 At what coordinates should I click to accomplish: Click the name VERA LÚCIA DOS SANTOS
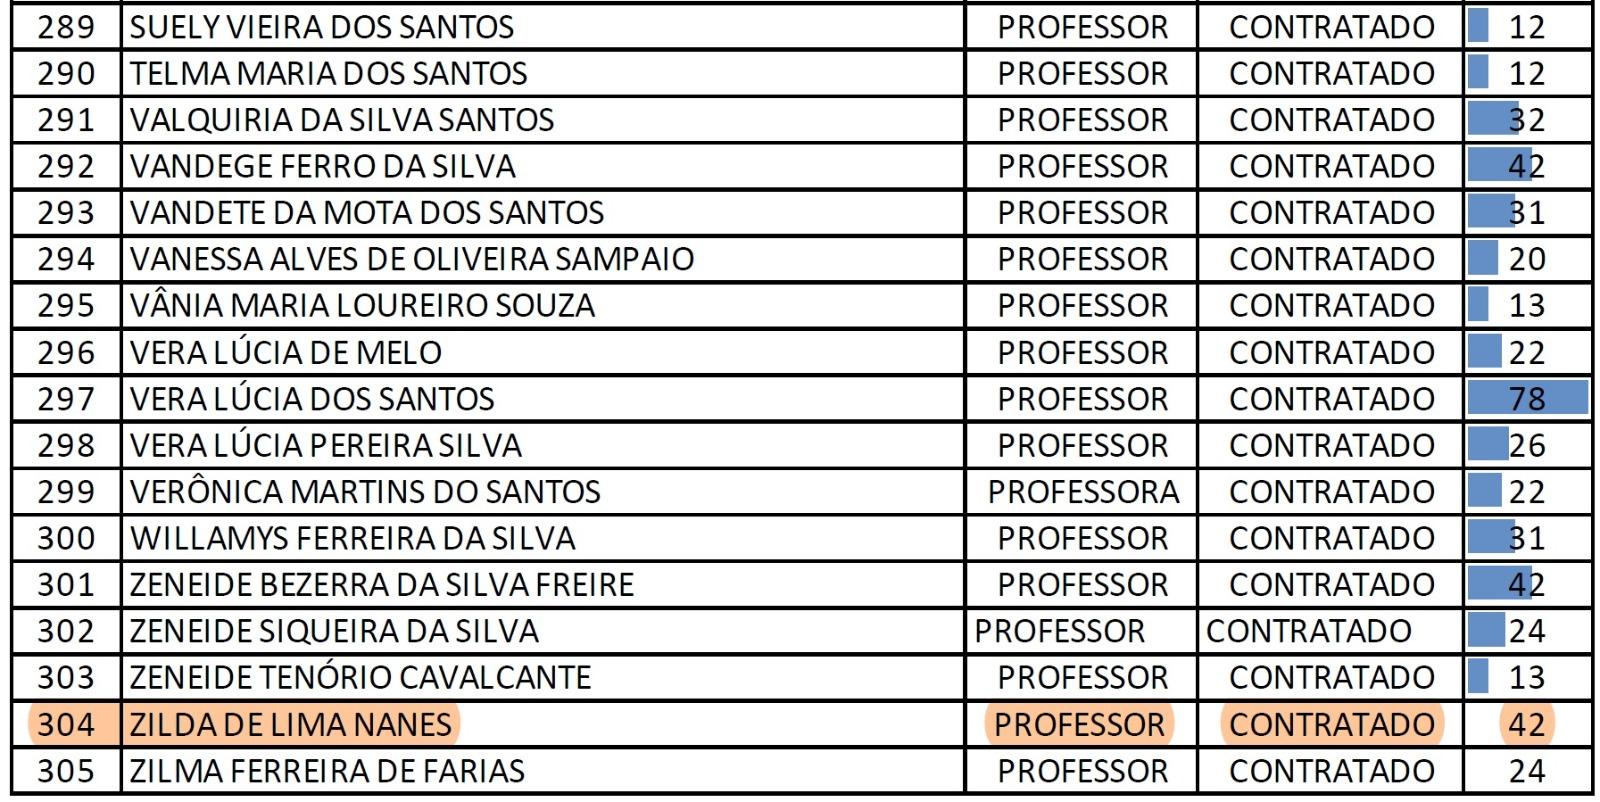(312, 399)
